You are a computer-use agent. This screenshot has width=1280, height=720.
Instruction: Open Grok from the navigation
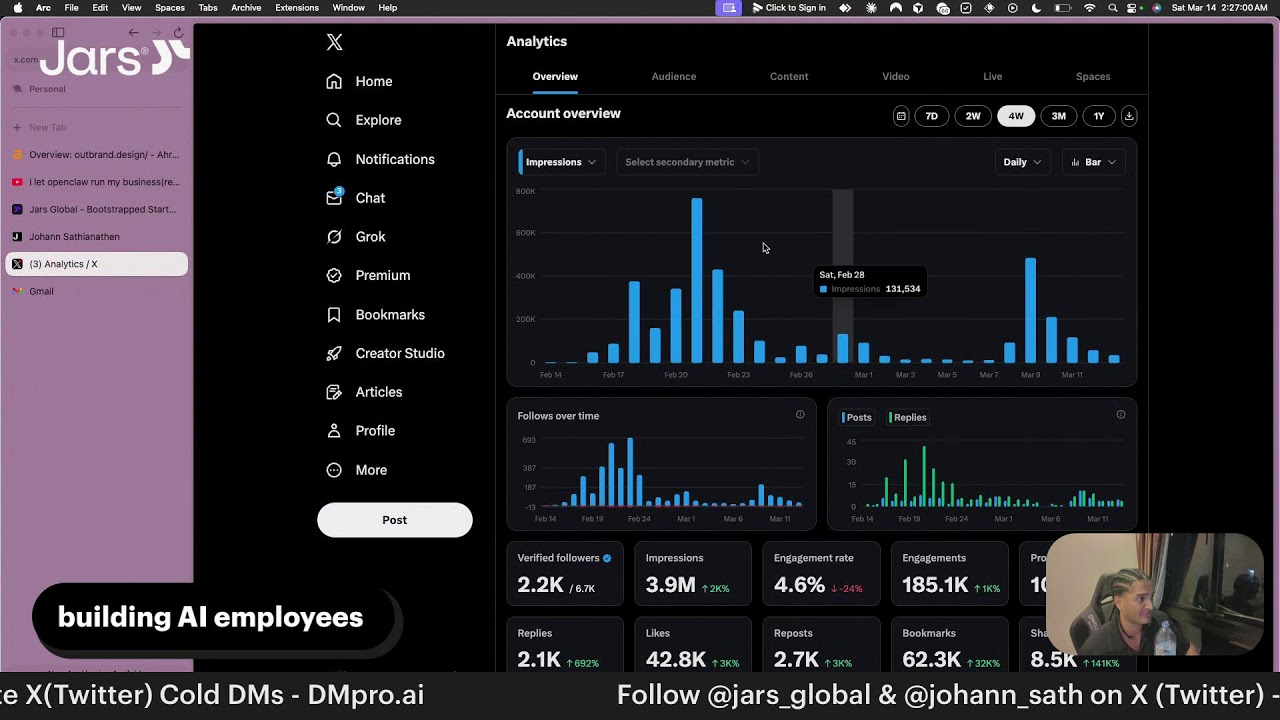click(355, 237)
